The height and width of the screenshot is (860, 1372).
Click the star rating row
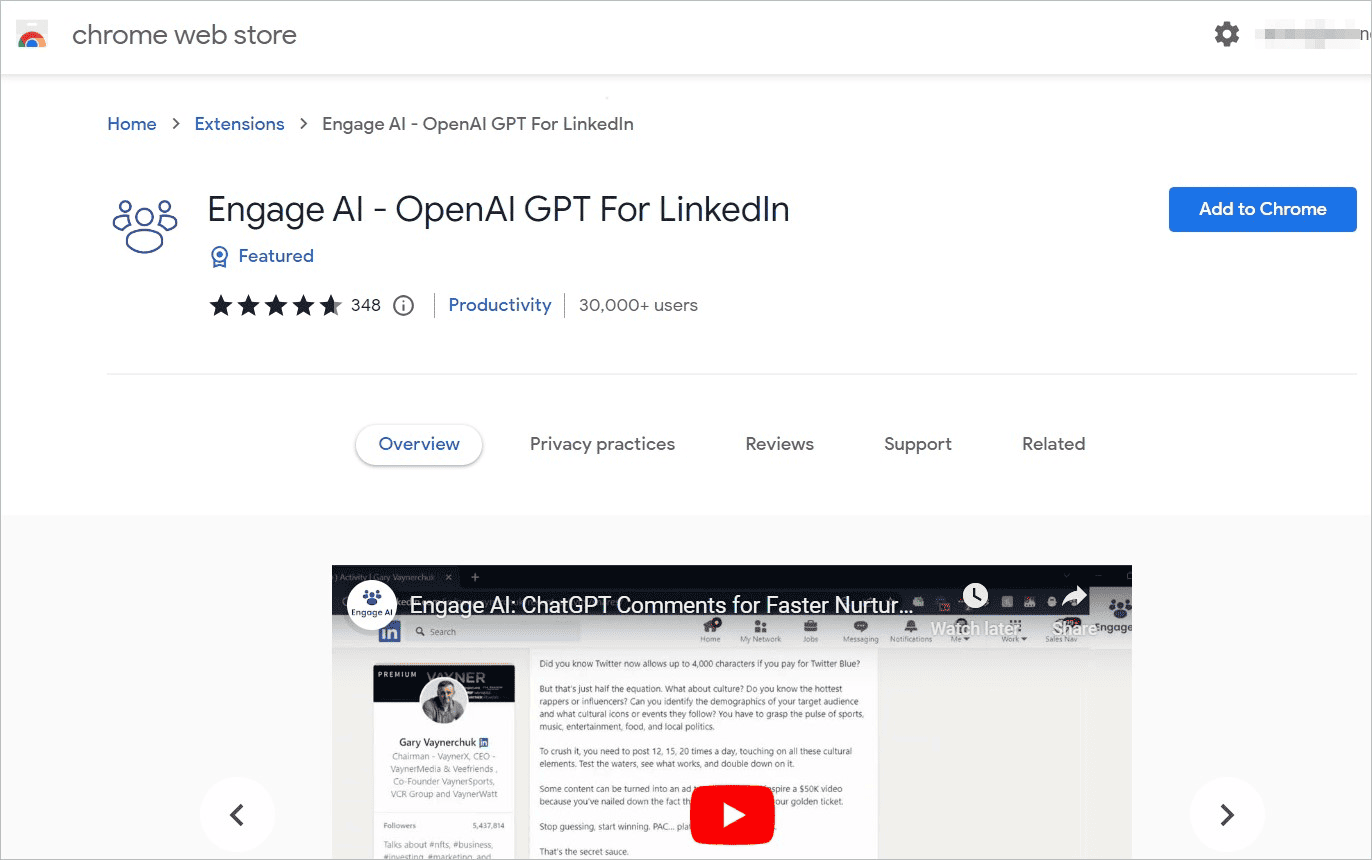[x=275, y=305]
